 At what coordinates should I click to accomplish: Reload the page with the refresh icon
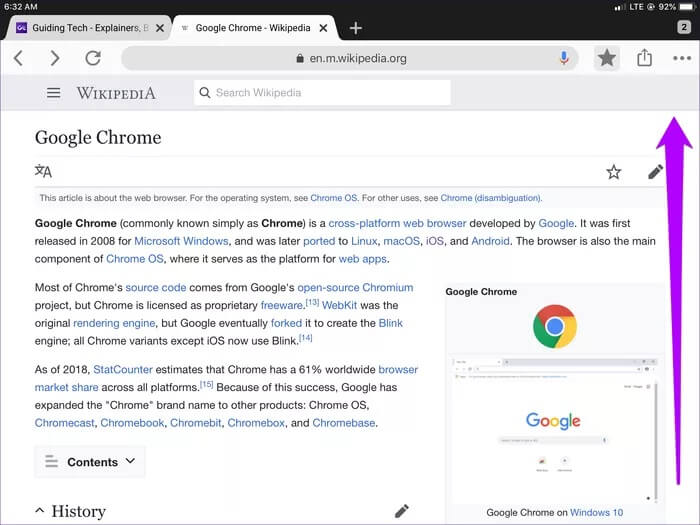pos(93,58)
